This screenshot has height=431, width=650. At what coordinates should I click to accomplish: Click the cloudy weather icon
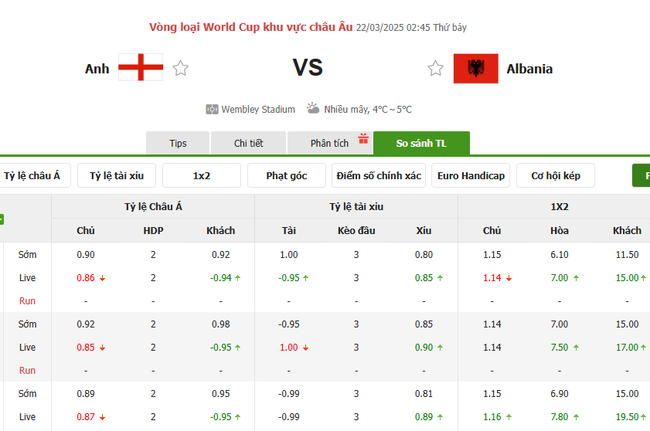click(x=313, y=109)
